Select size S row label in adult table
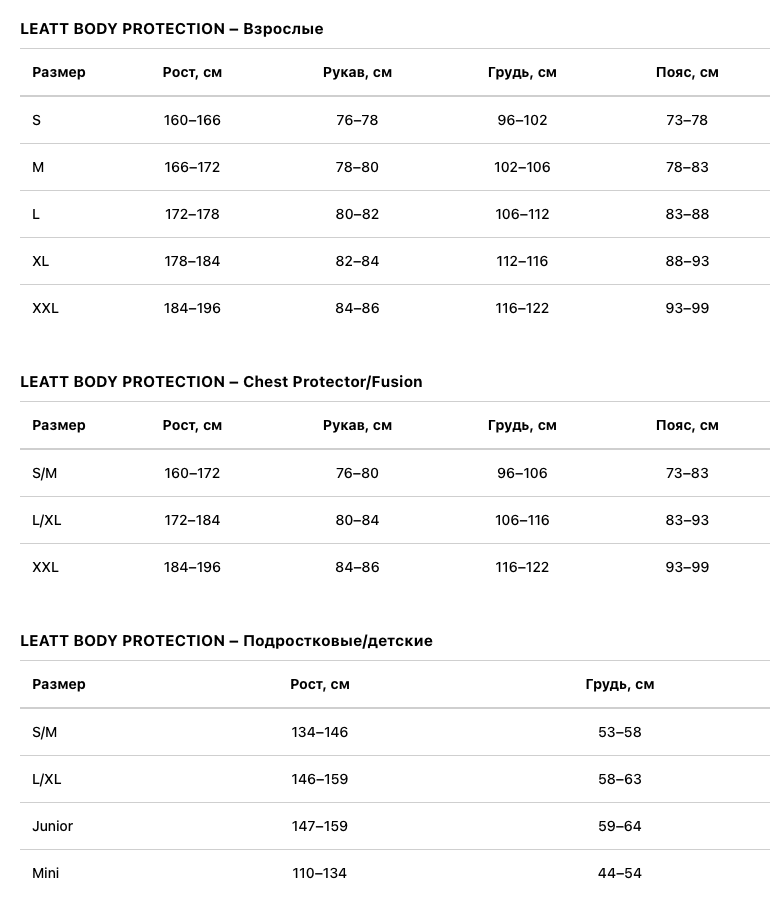This screenshot has width=784, height=901. pos(37,120)
